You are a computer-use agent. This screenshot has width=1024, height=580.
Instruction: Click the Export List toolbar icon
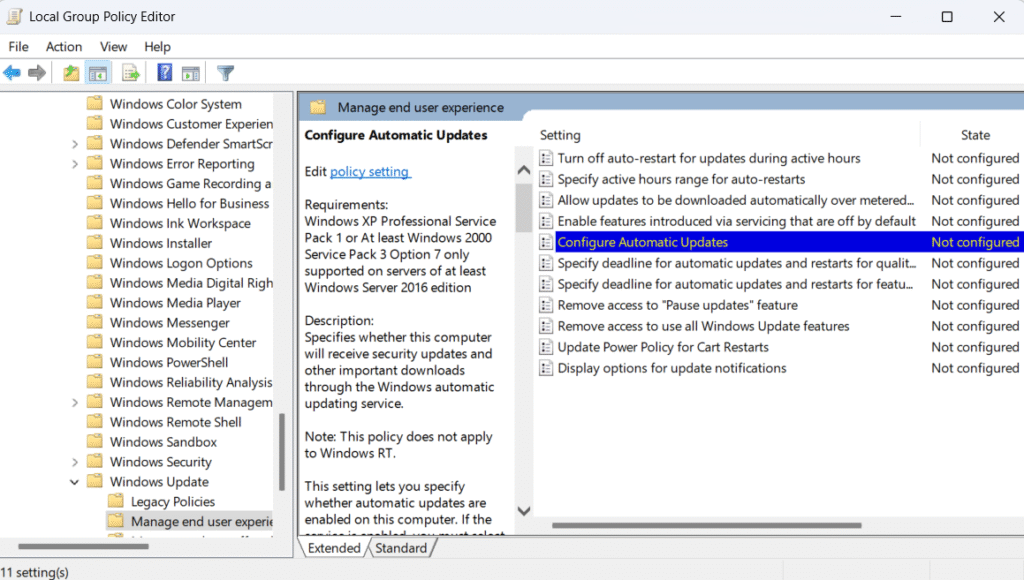click(x=130, y=73)
